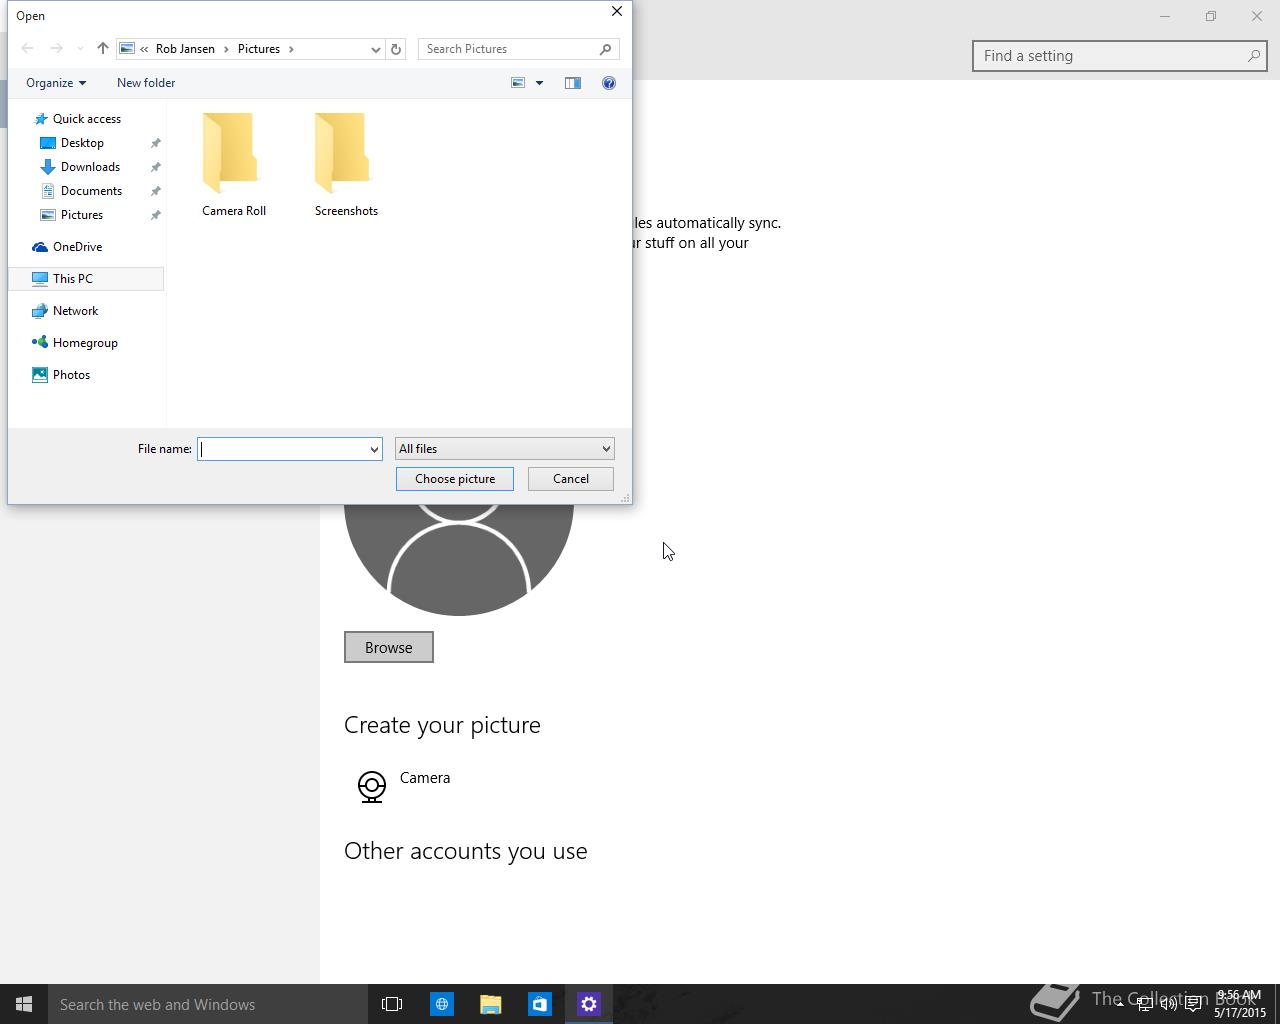Open dialog Help icon

pos(609,83)
